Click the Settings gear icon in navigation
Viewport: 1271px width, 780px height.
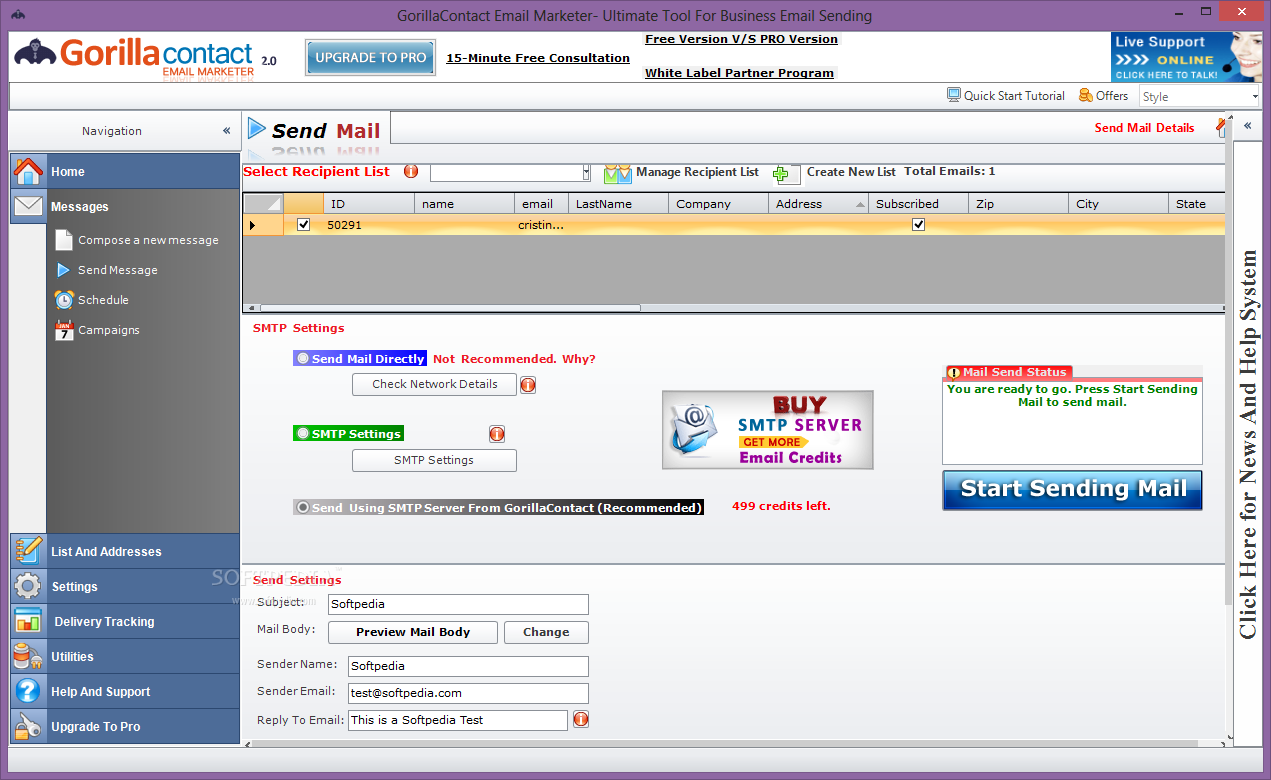(x=28, y=586)
